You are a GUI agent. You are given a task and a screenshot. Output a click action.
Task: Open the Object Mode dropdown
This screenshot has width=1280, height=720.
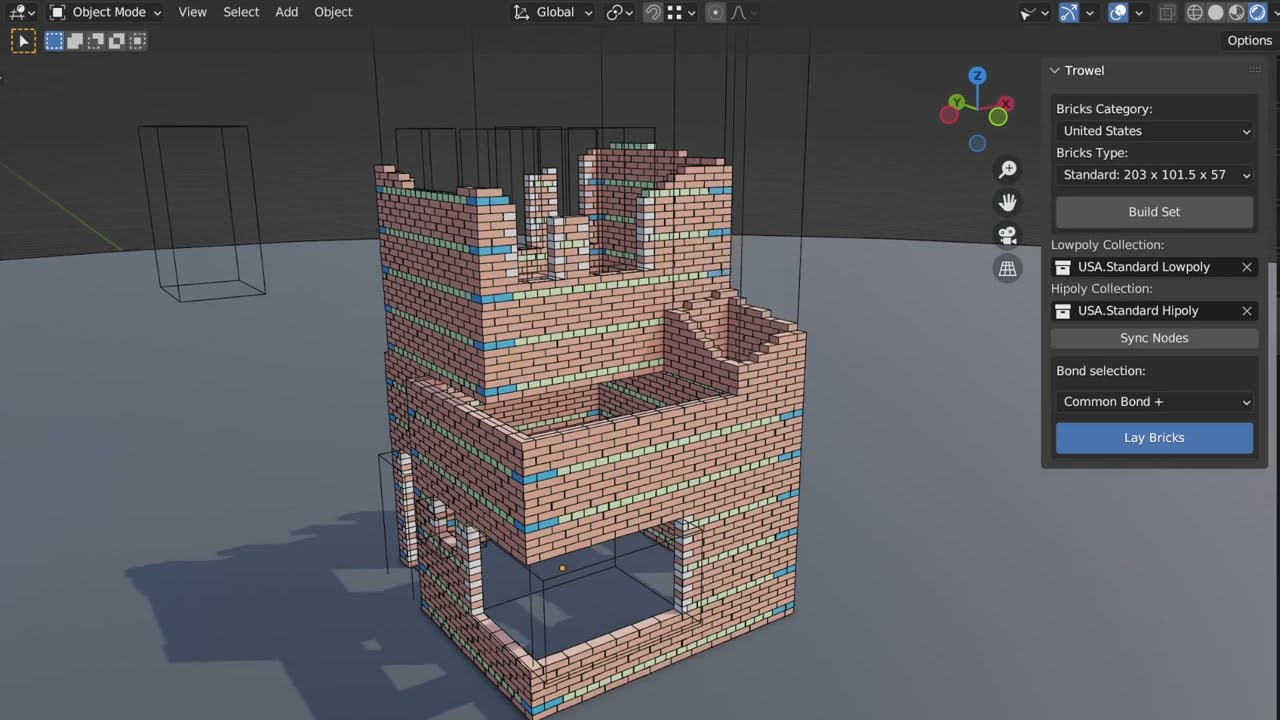(x=104, y=12)
